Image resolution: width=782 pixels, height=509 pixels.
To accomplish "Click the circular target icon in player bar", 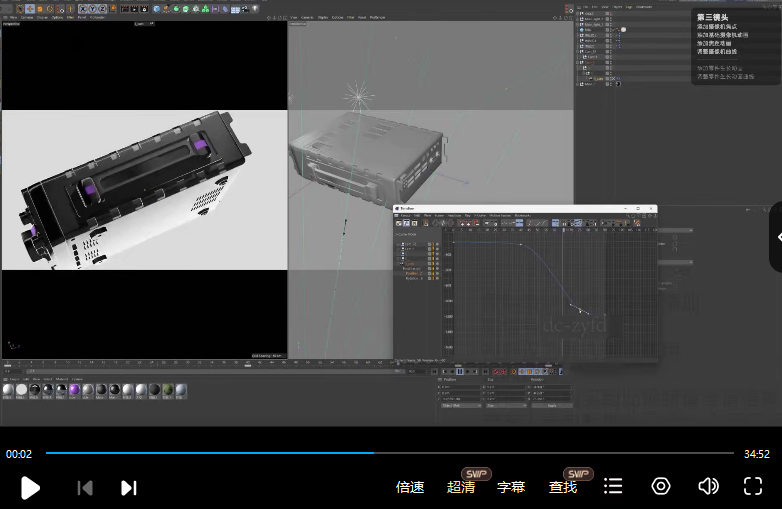I will 660,486.
